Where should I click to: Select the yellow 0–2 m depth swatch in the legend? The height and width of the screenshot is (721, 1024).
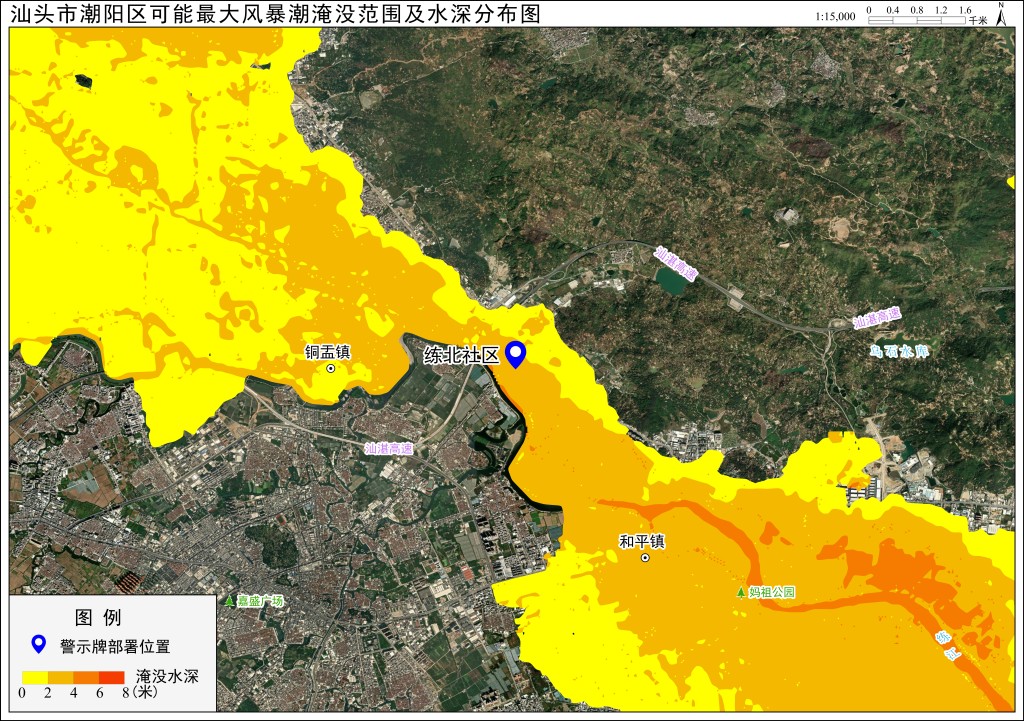tap(35, 678)
